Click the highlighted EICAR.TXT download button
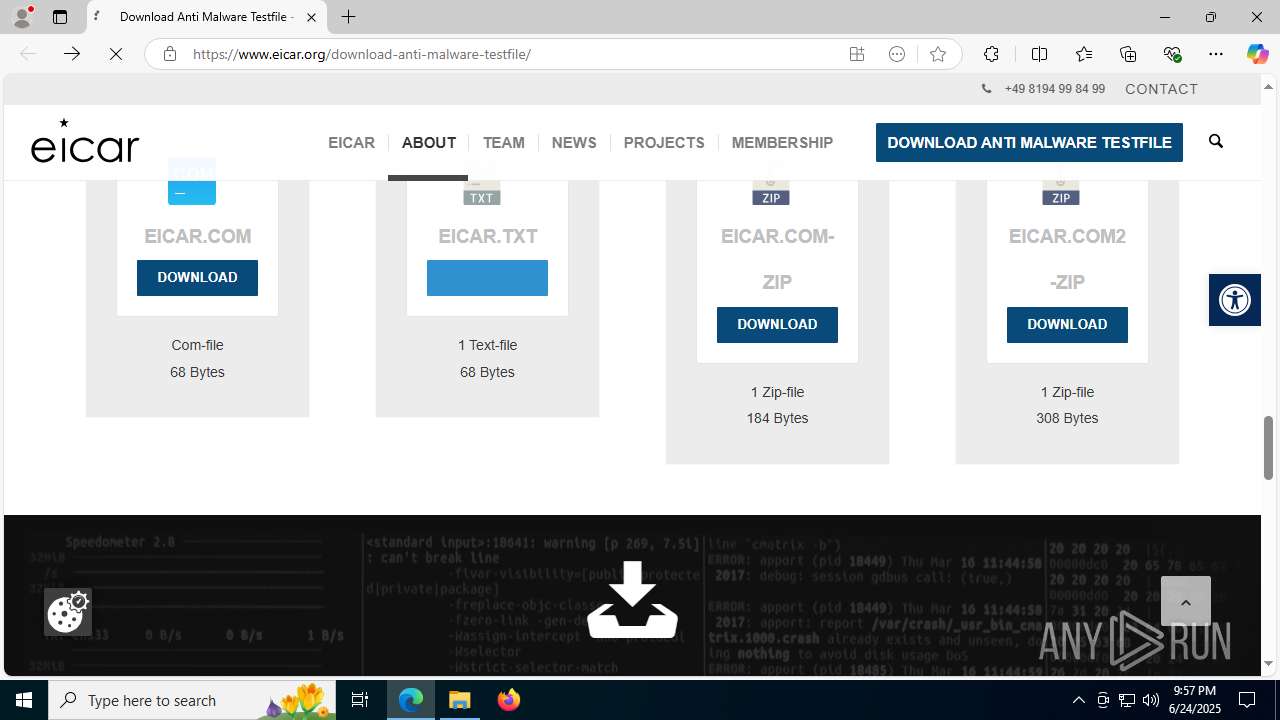This screenshot has width=1280, height=720. [x=487, y=278]
